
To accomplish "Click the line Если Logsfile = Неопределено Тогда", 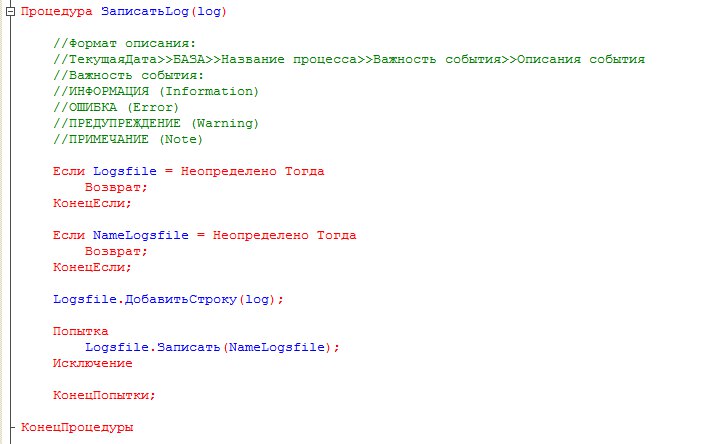I will pyautogui.click(x=189, y=172).
